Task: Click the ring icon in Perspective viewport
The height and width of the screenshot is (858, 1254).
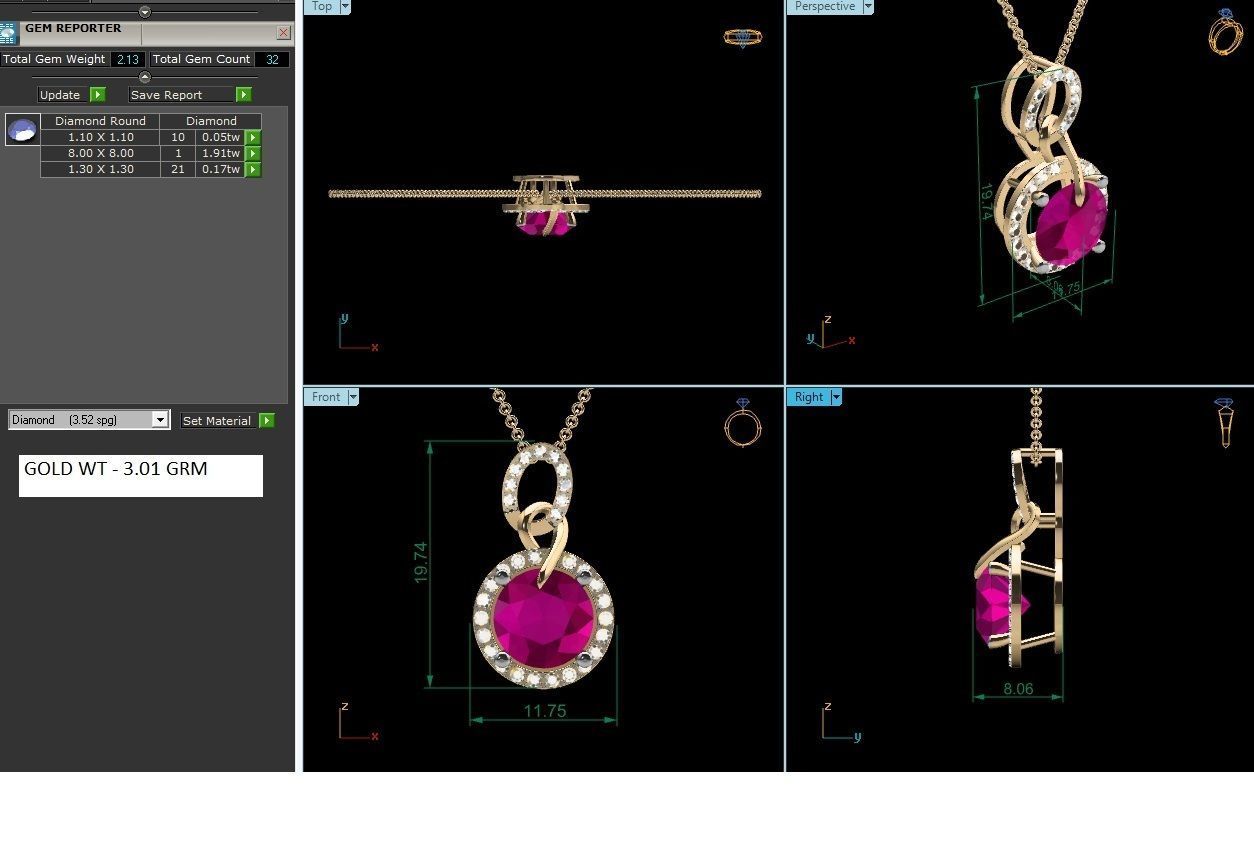Action: coord(1225,32)
